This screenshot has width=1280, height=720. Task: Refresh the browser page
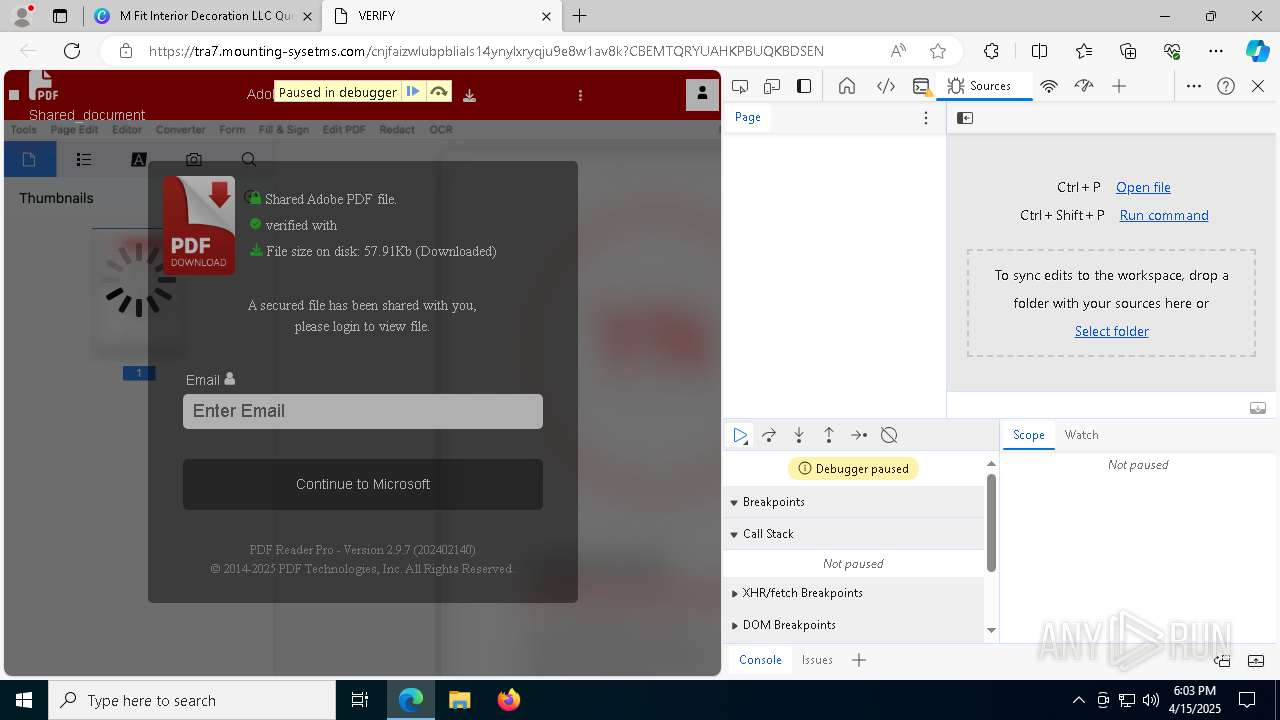(72, 51)
